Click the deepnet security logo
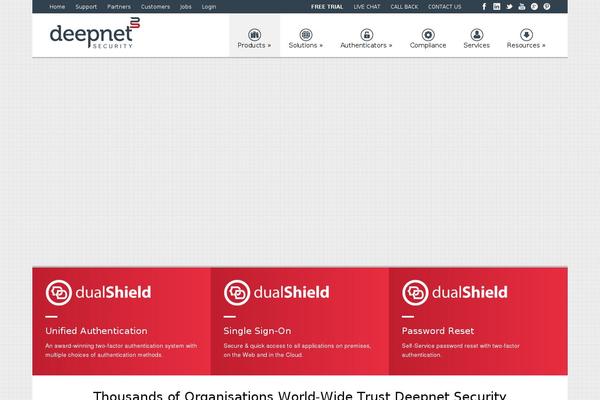600x400 pixels. [x=95, y=33]
